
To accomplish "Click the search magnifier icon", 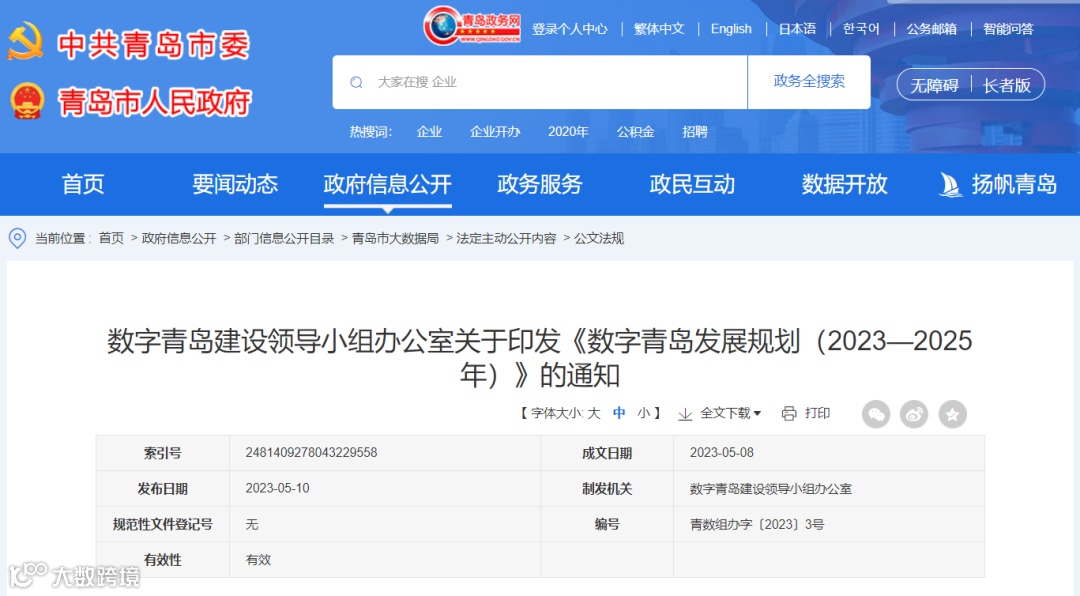I will [x=356, y=83].
